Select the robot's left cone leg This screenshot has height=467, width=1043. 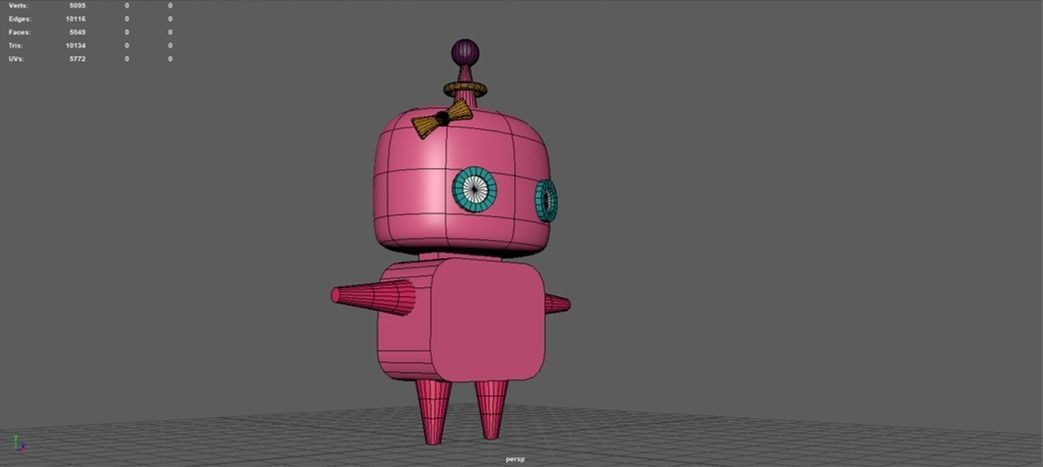coord(433,410)
